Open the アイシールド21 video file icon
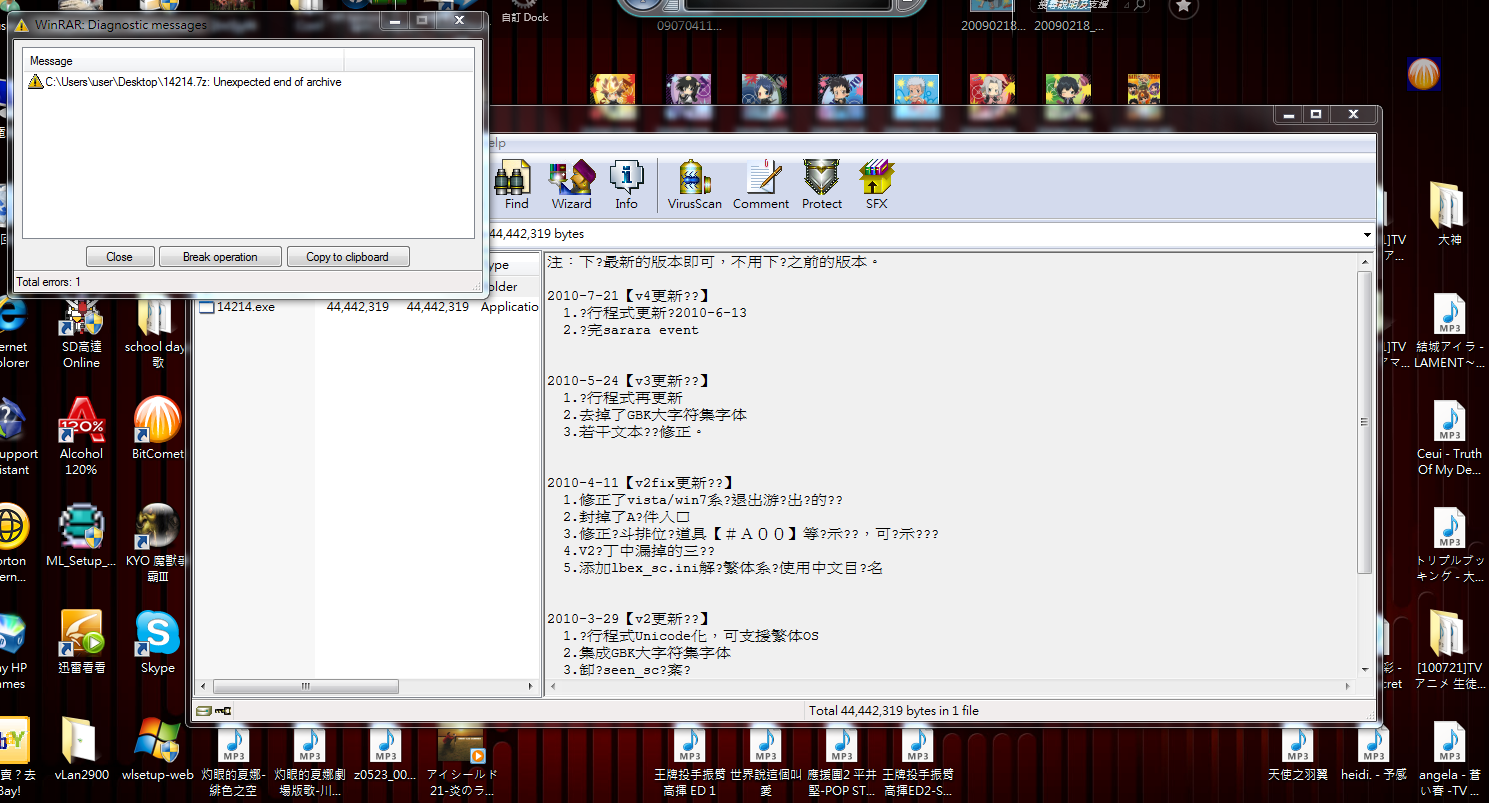Screen dimensions: 1489x803 point(461,760)
